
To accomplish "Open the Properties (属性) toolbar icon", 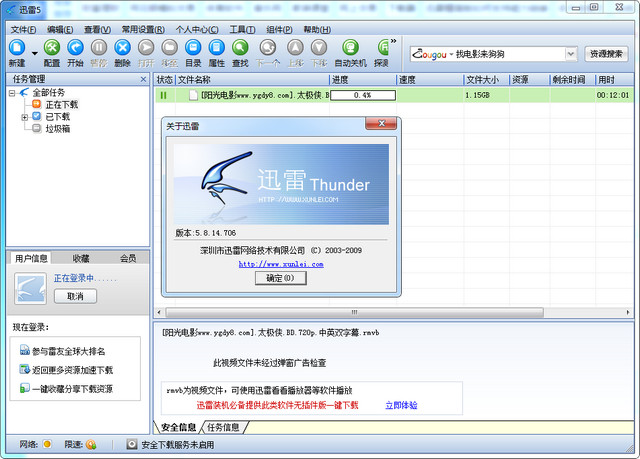I will pyautogui.click(x=217, y=48).
